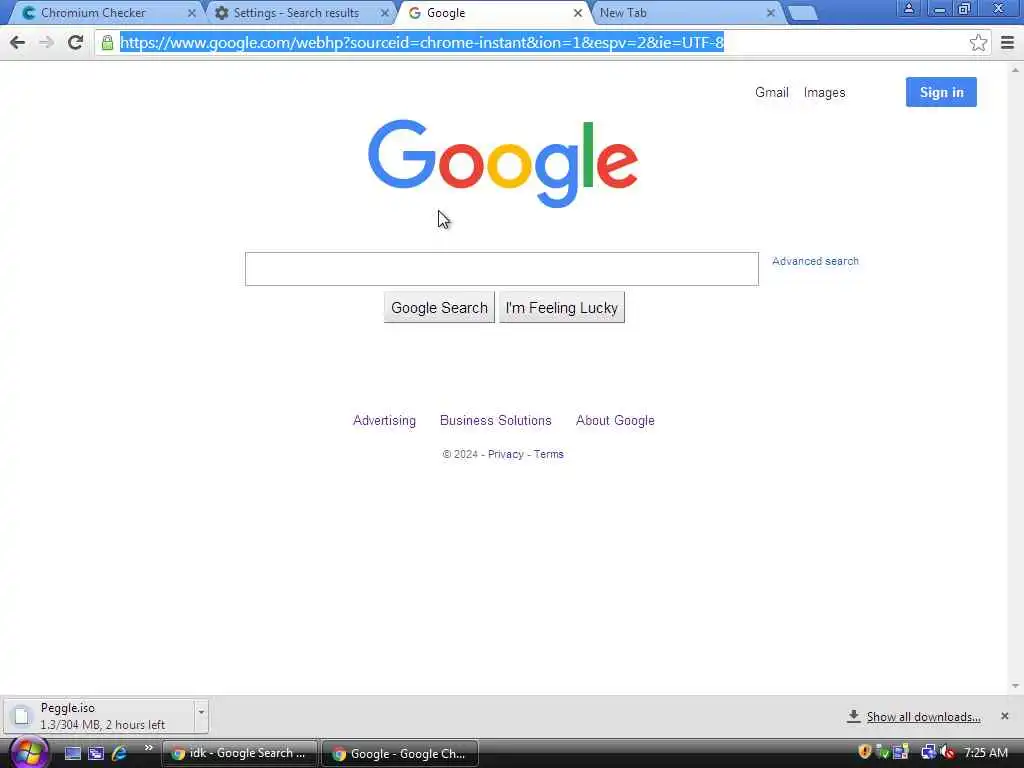Click the Peggle.iso file icon
This screenshot has width=1024, height=768.
(x=22, y=716)
